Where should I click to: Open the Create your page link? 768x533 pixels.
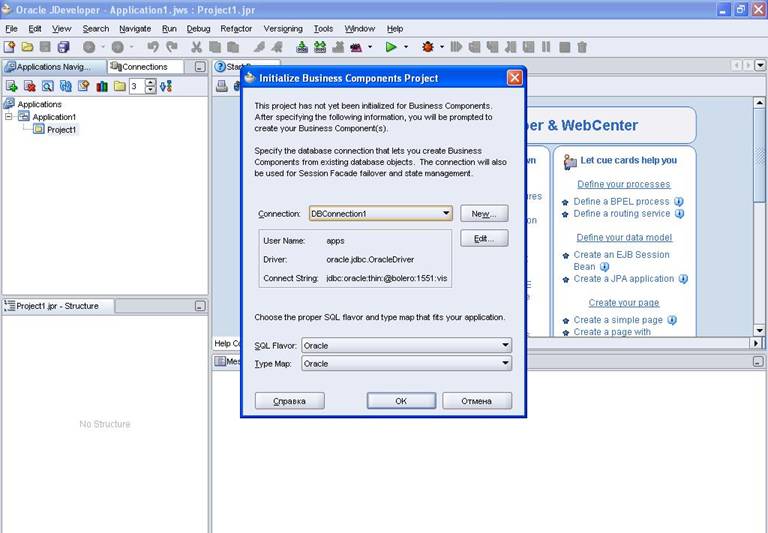(x=624, y=303)
